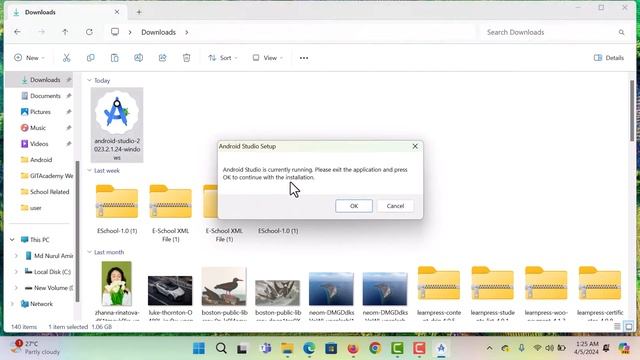Click the Search Downloads field
This screenshot has width=640, height=360.
click(x=555, y=32)
